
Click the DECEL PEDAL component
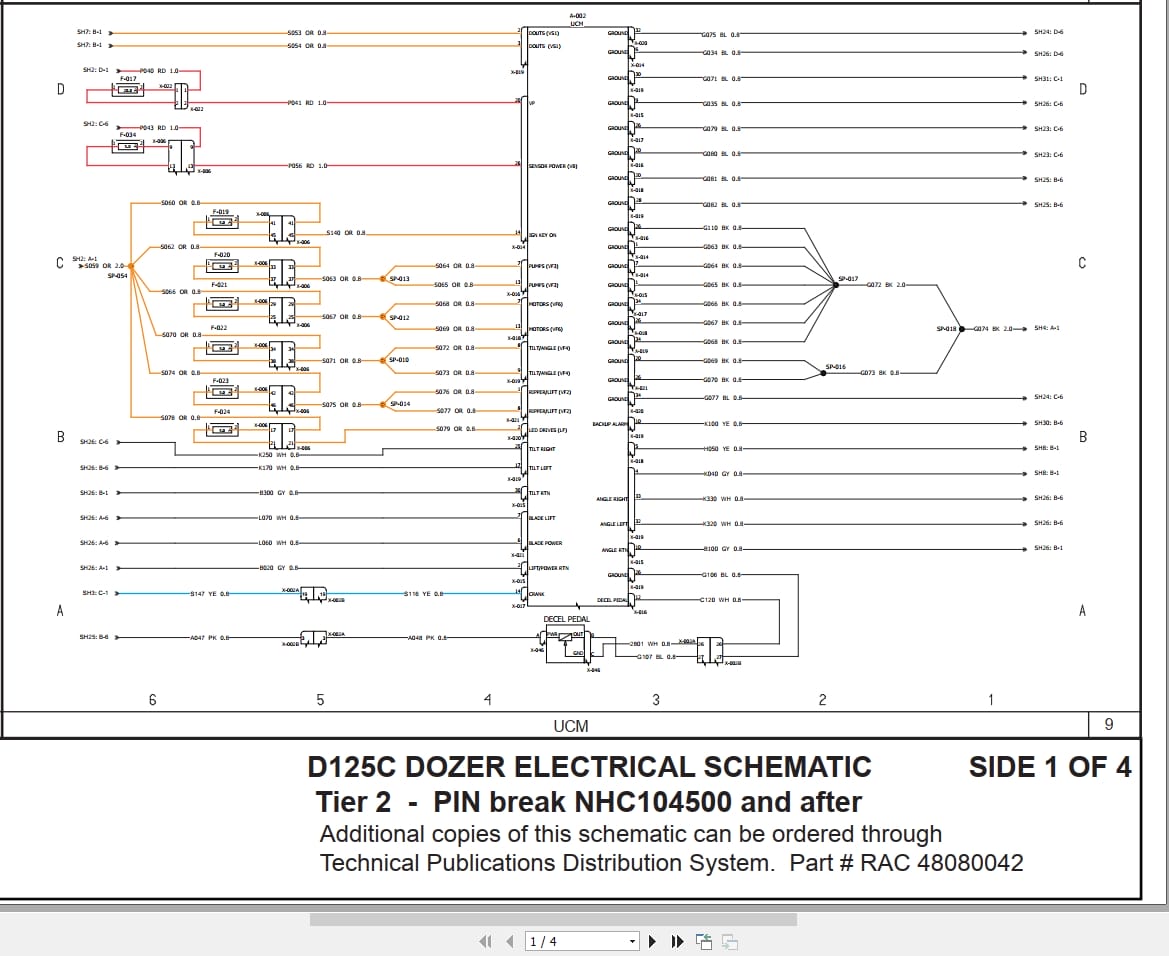click(566, 645)
